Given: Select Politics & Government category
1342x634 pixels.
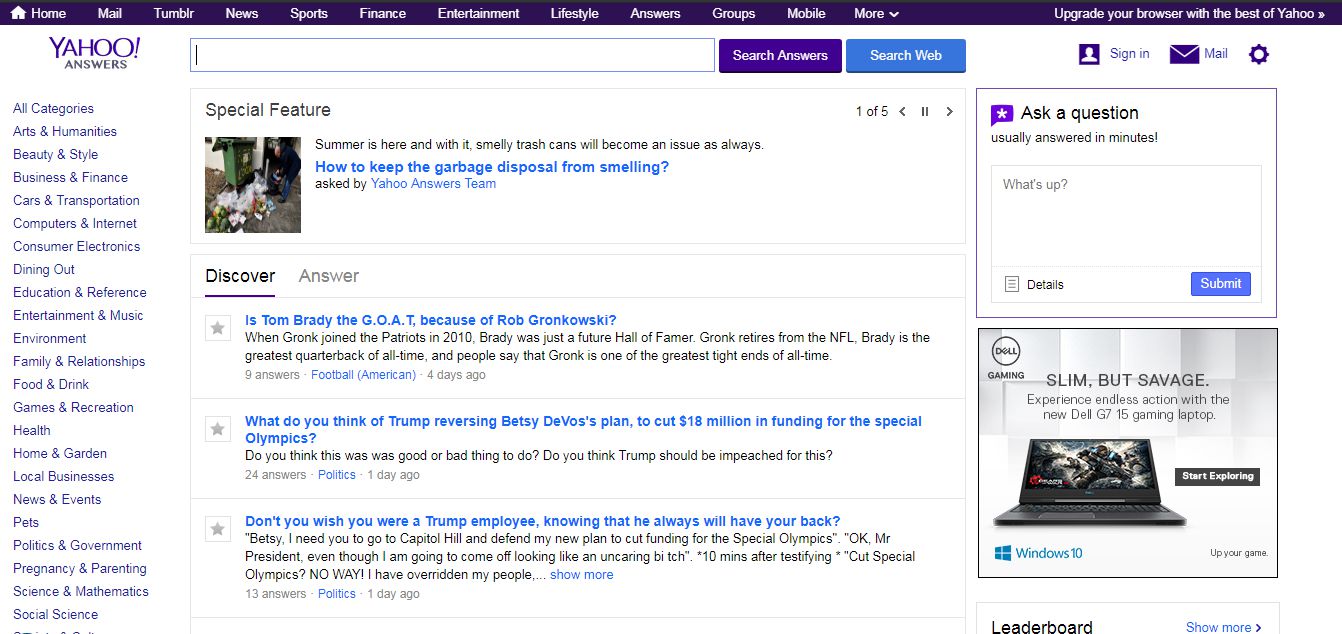Looking at the screenshot, I should tap(77, 545).
